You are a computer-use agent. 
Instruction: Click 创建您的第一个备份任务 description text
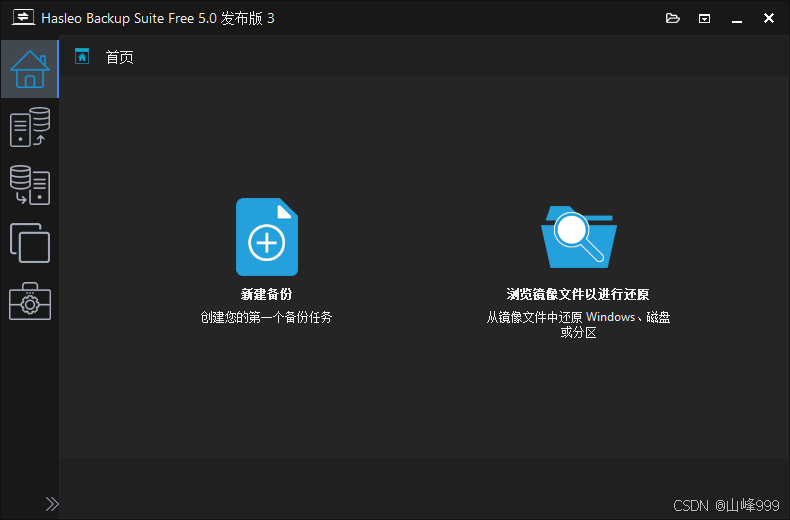267,317
